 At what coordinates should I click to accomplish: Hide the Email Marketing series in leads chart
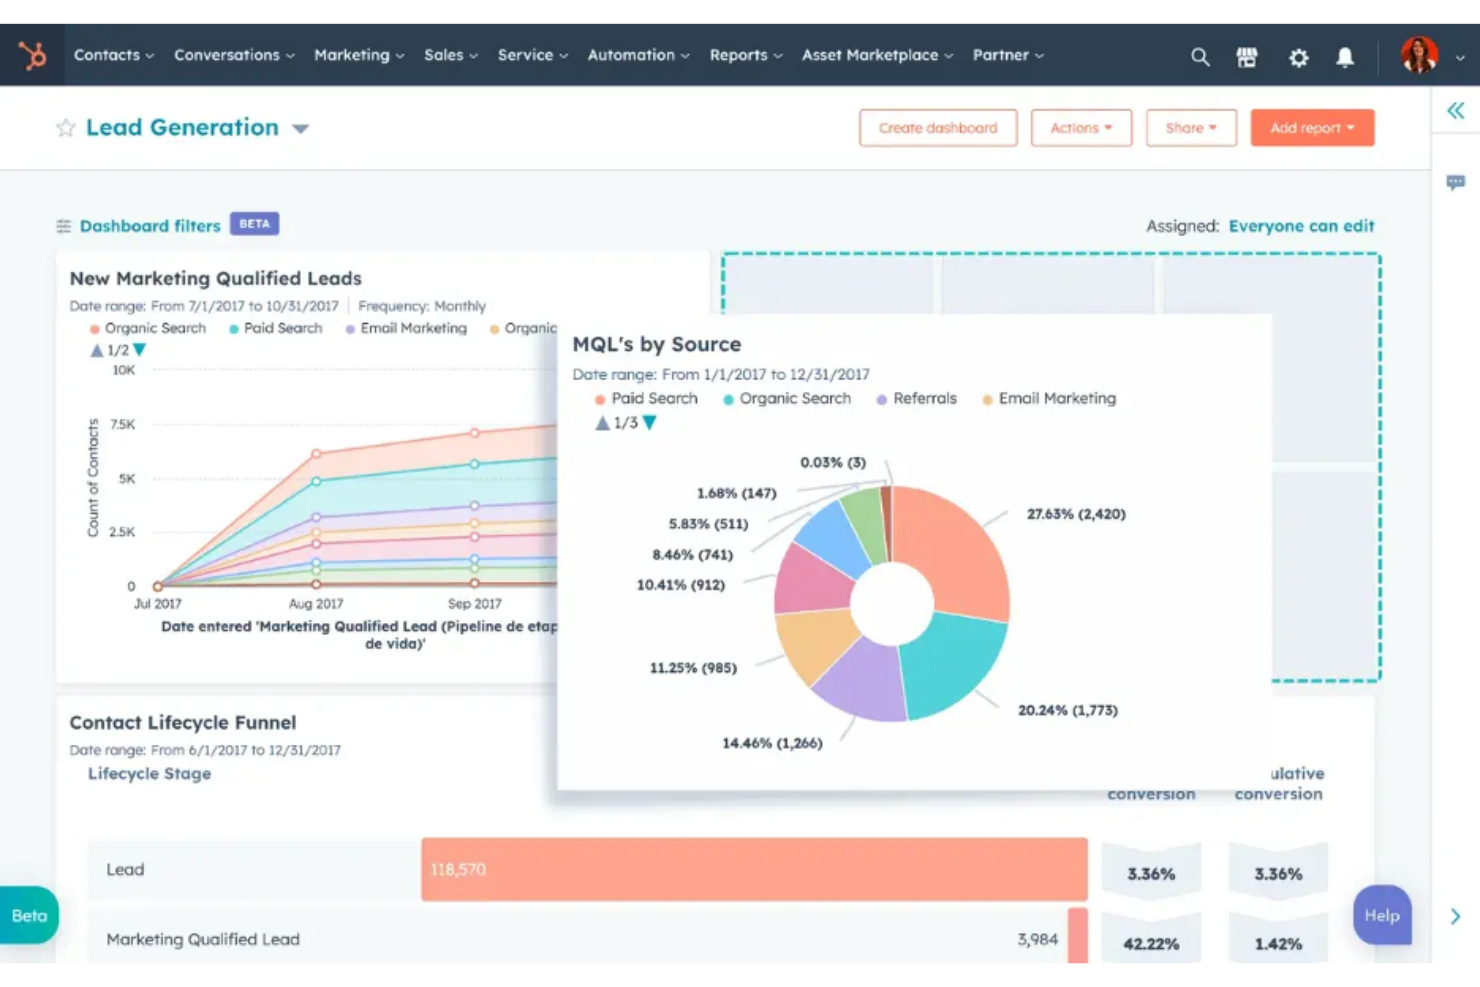coord(412,328)
